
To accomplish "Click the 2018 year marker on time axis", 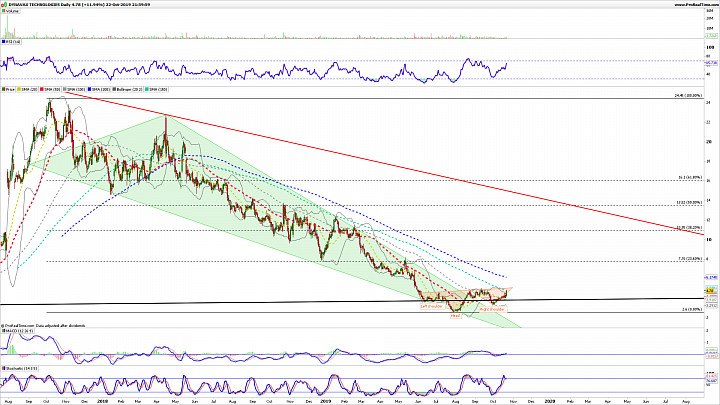I will point(102,401).
